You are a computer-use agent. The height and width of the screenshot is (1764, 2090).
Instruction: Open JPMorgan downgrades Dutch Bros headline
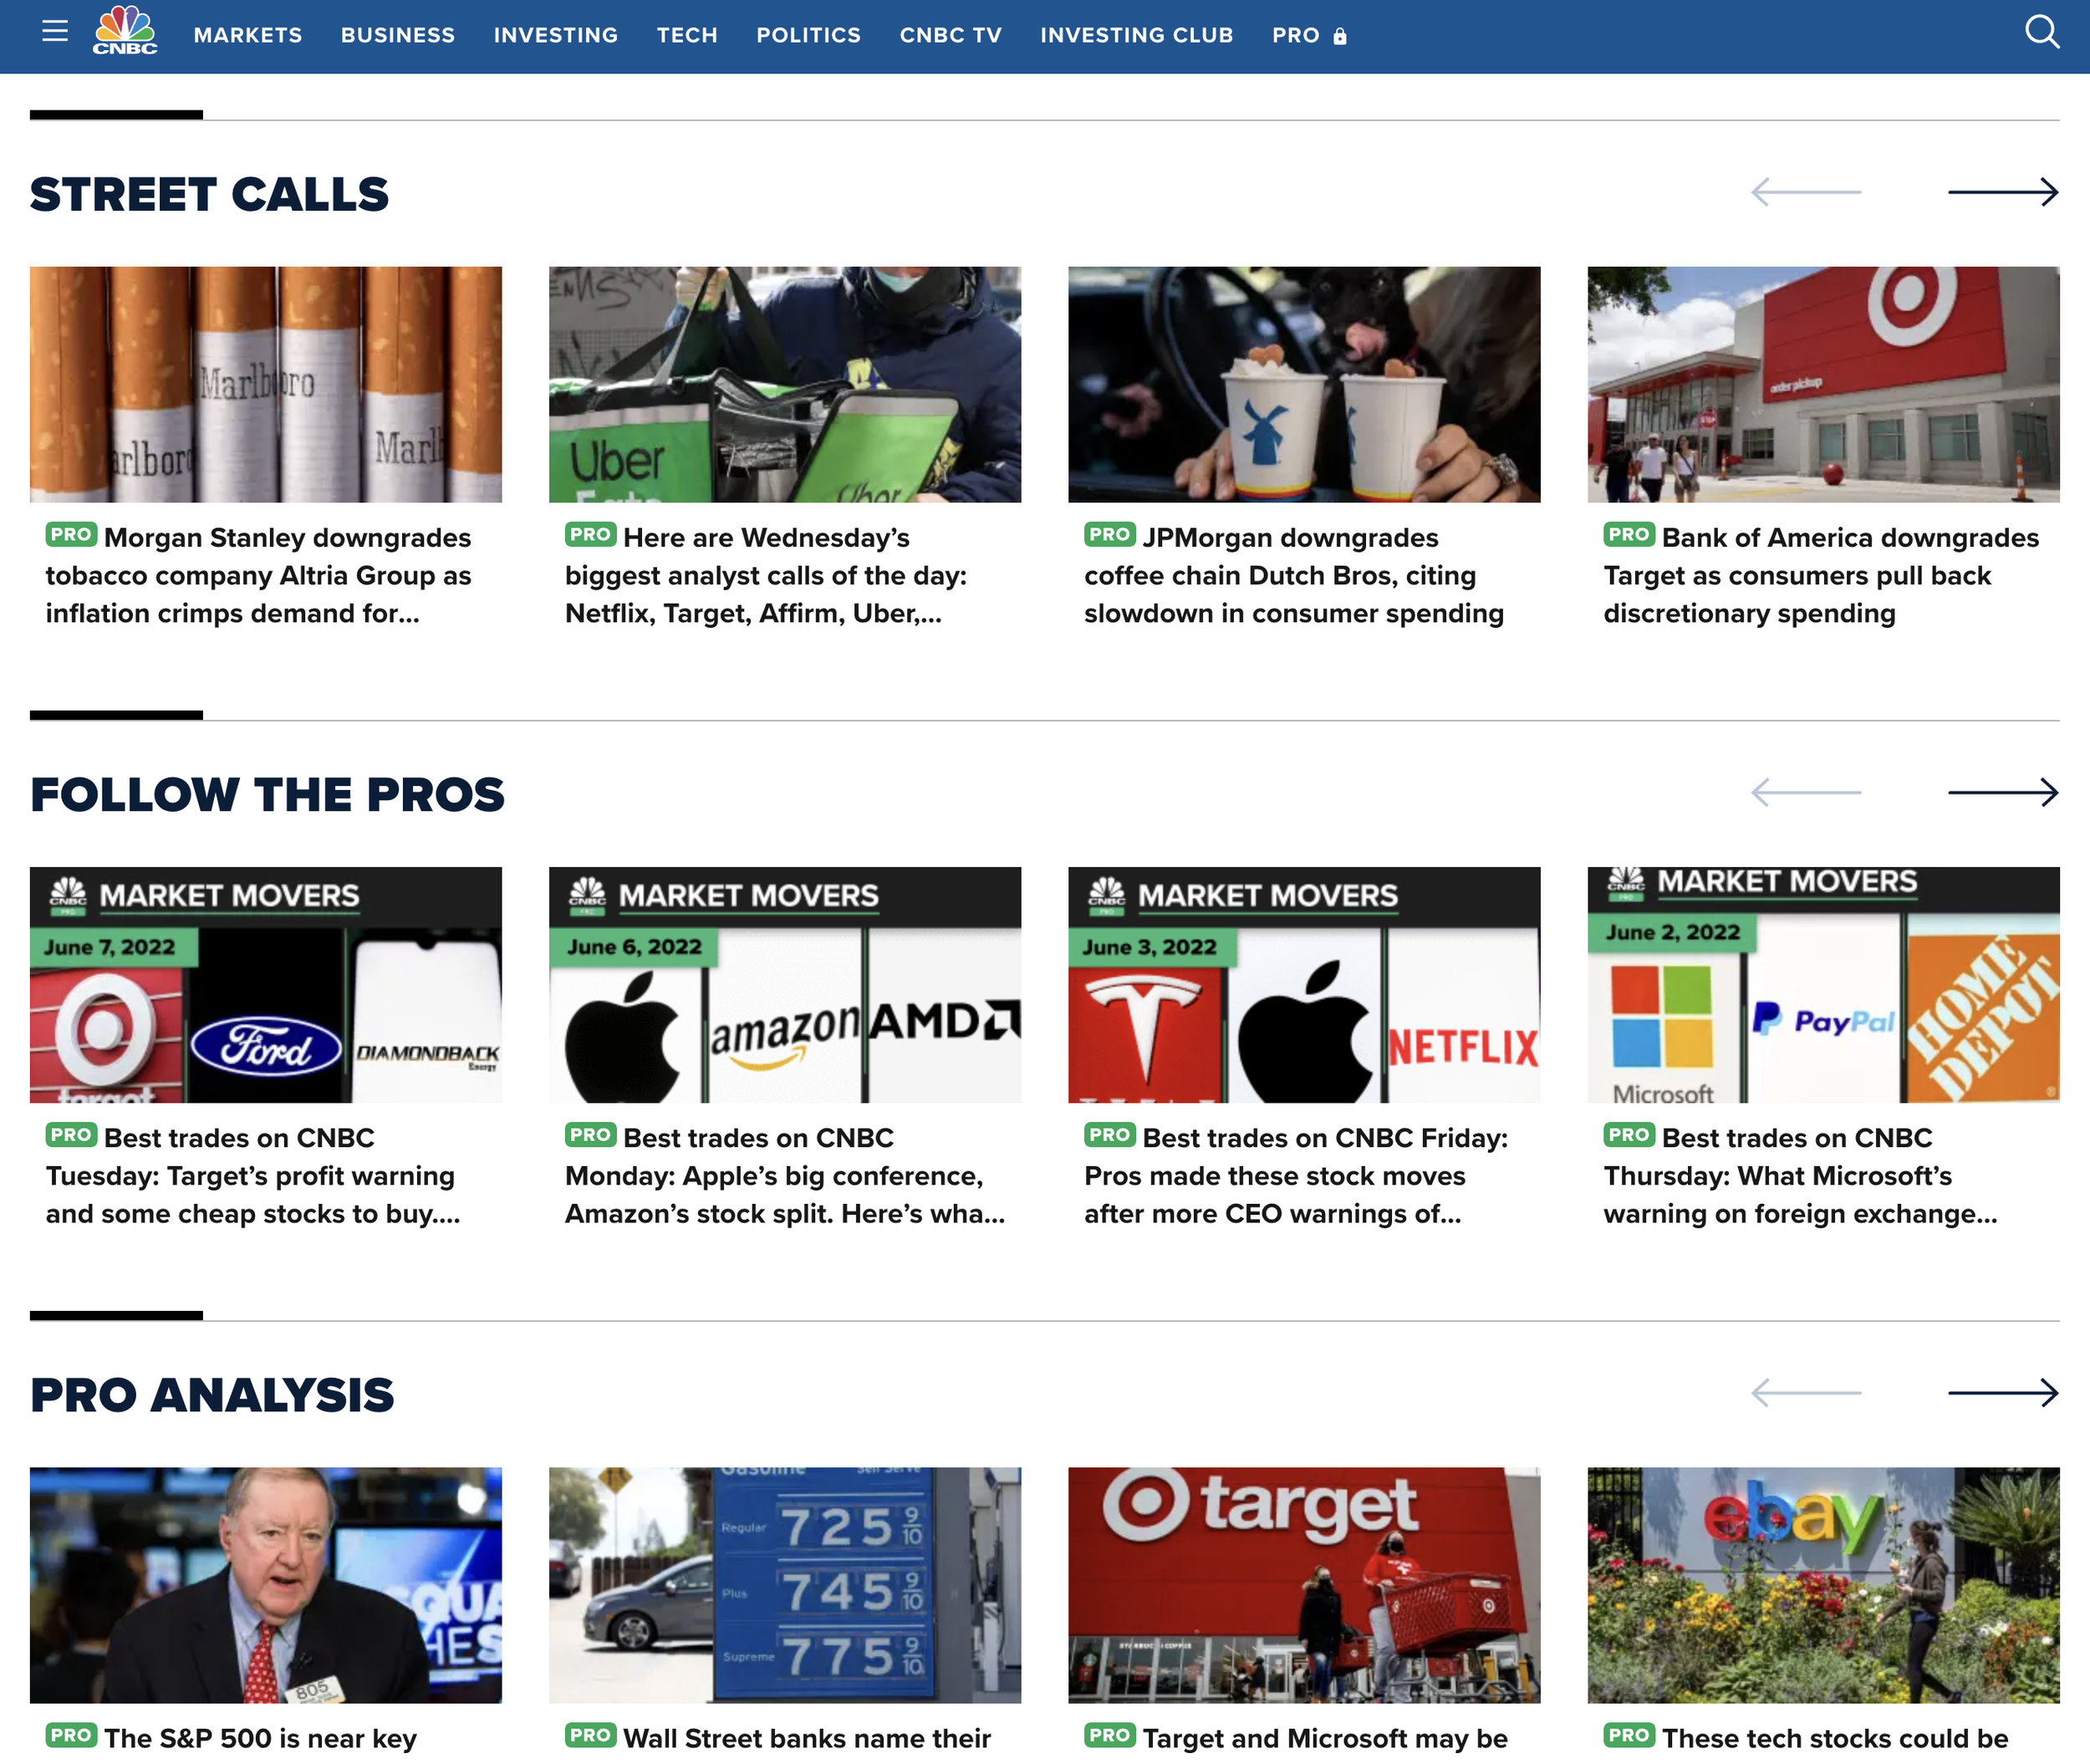tap(1293, 575)
